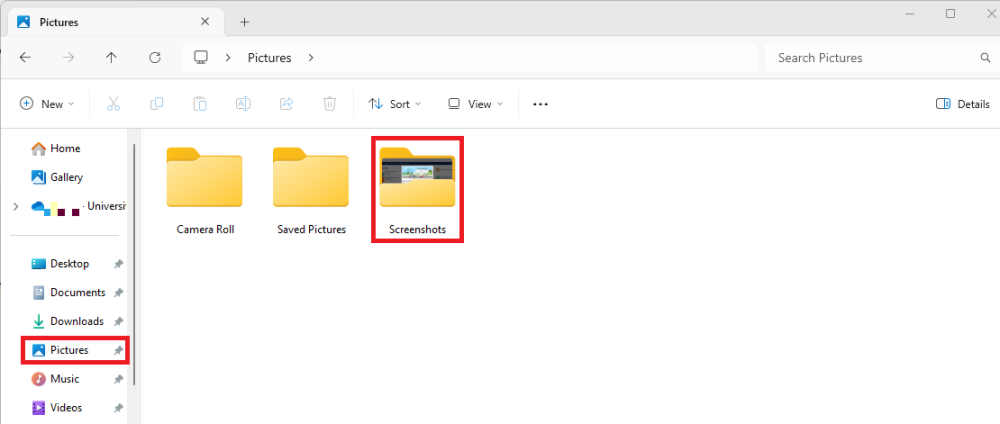This screenshot has width=1000, height=424.
Task: Open the Sort options dropdown
Action: [395, 104]
